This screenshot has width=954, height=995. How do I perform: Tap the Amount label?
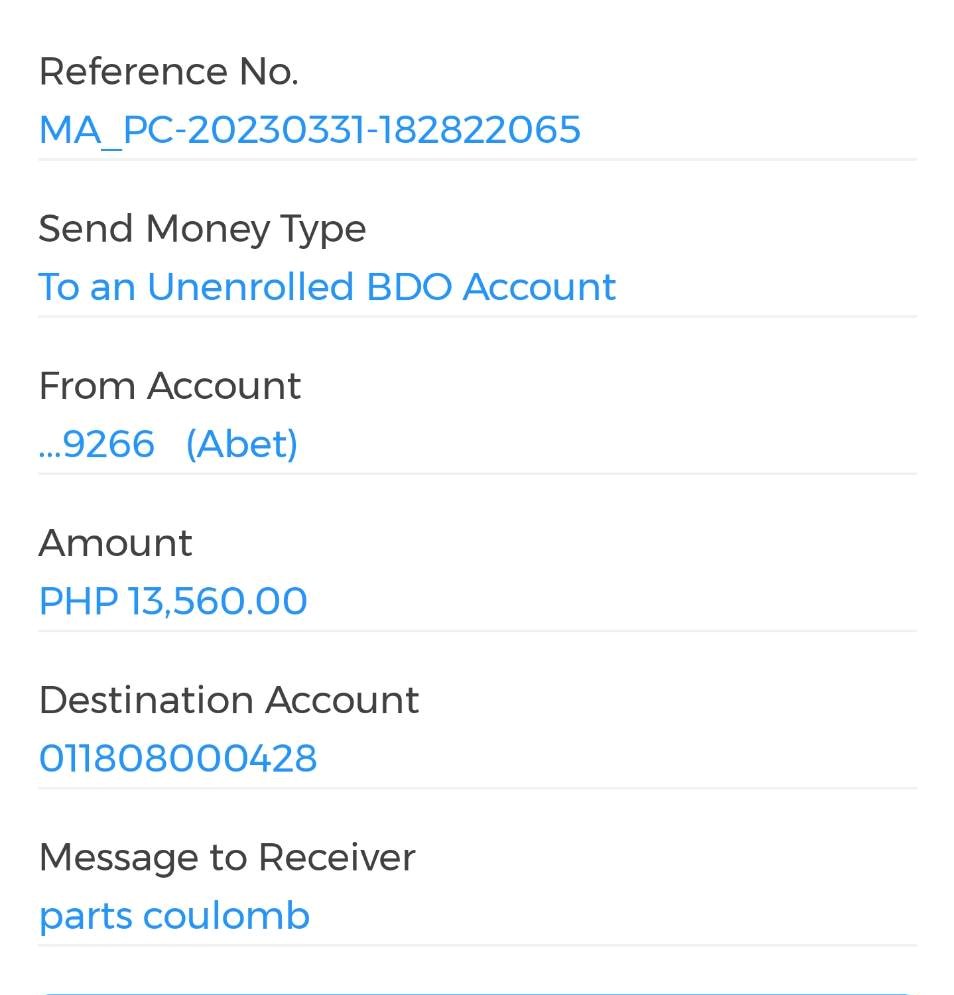point(115,543)
